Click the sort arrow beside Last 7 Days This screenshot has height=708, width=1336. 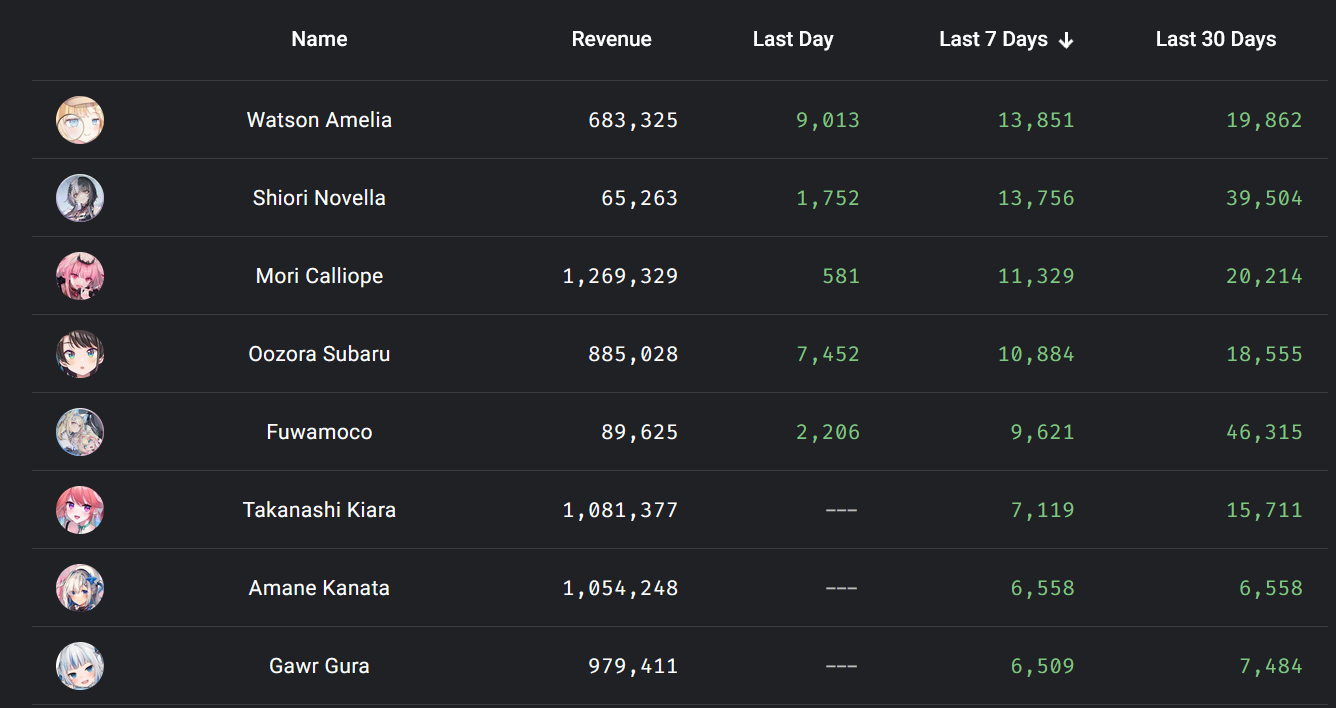point(1066,40)
